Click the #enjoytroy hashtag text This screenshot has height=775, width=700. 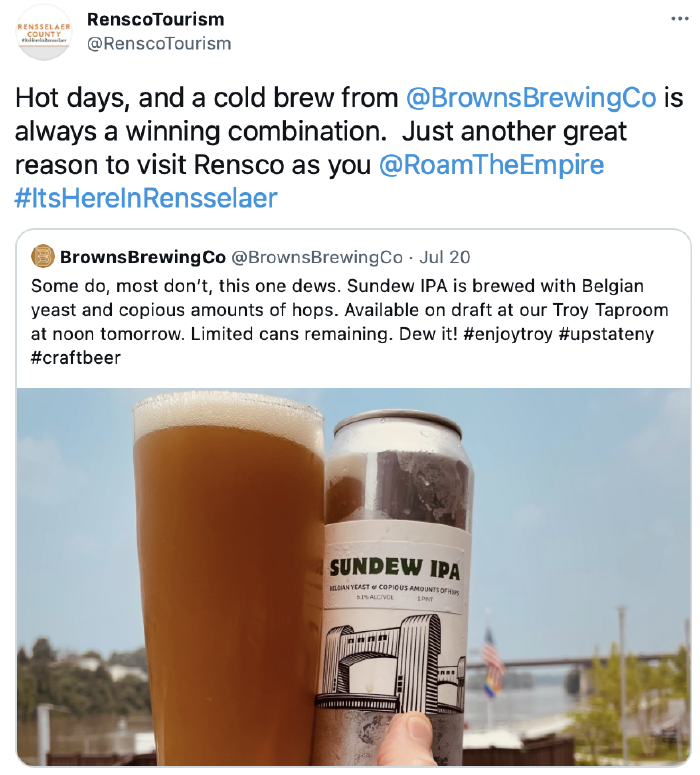pos(508,334)
